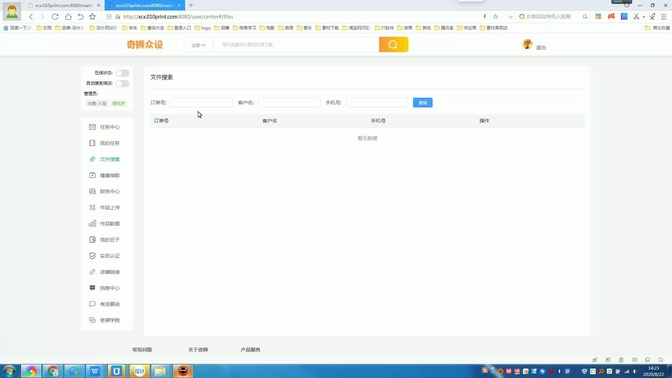The image size is (672, 378).
Task: Open the speech bubble sidebar entry
Action: pyautogui.click(x=105, y=304)
